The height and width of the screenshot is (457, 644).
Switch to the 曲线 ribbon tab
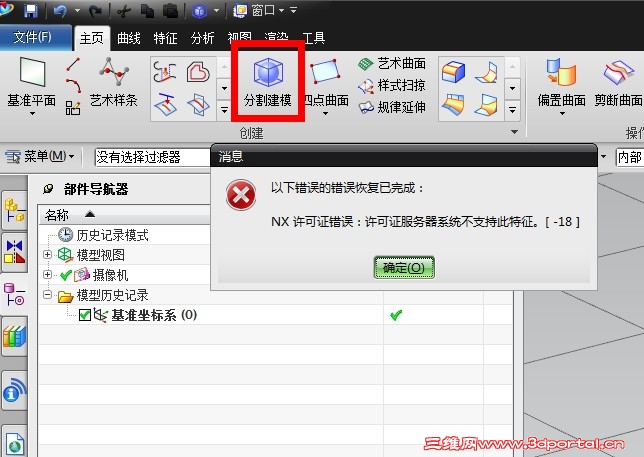pyautogui.click(x=129, y=39)
